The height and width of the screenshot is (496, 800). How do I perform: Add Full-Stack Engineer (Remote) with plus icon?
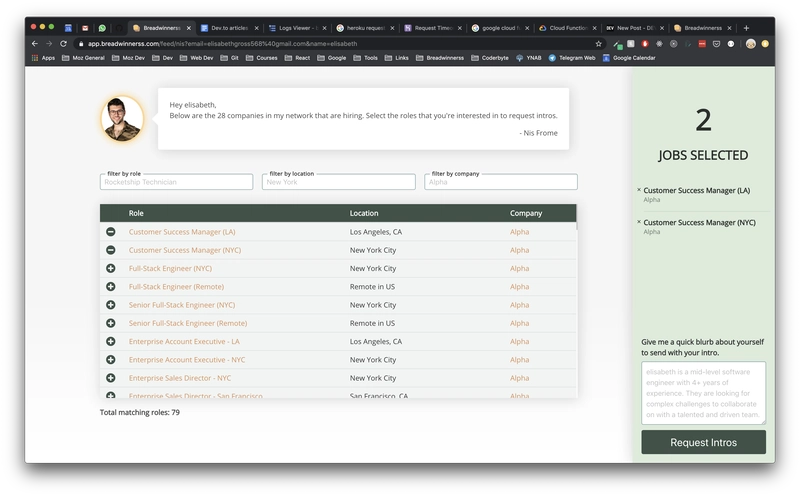coord(111,287)
